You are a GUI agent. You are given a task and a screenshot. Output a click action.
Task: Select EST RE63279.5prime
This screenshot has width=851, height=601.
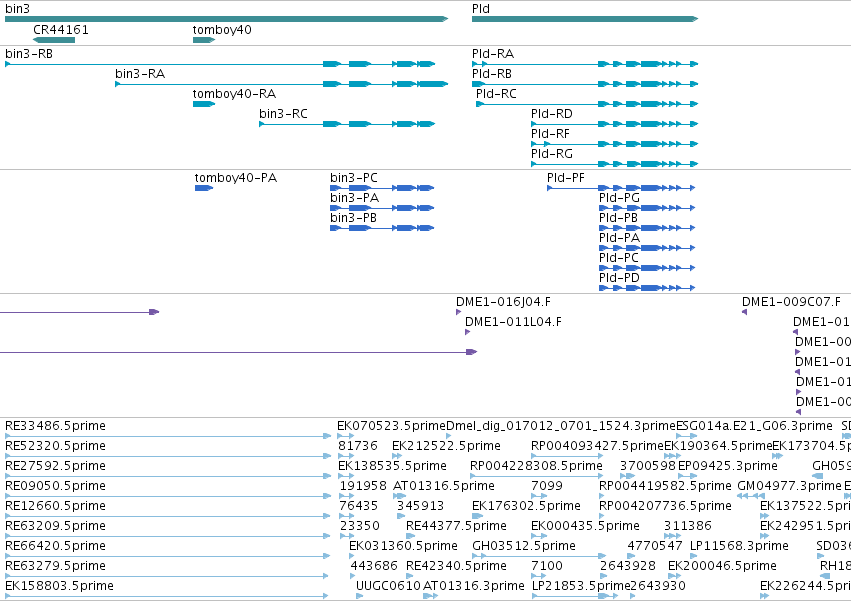167,576
